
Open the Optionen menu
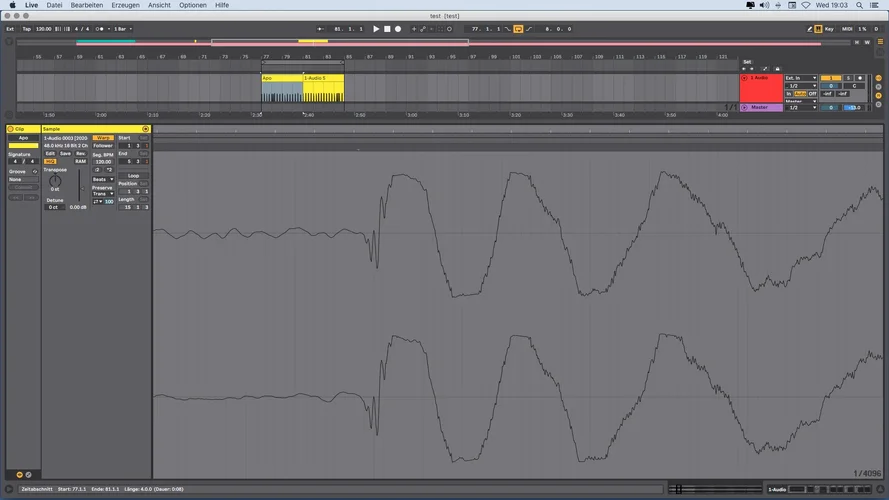tap(193, 5)
